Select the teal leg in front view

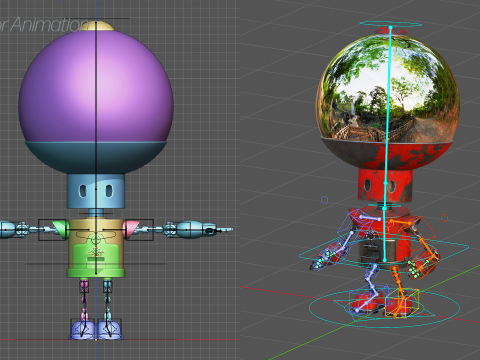107,300
